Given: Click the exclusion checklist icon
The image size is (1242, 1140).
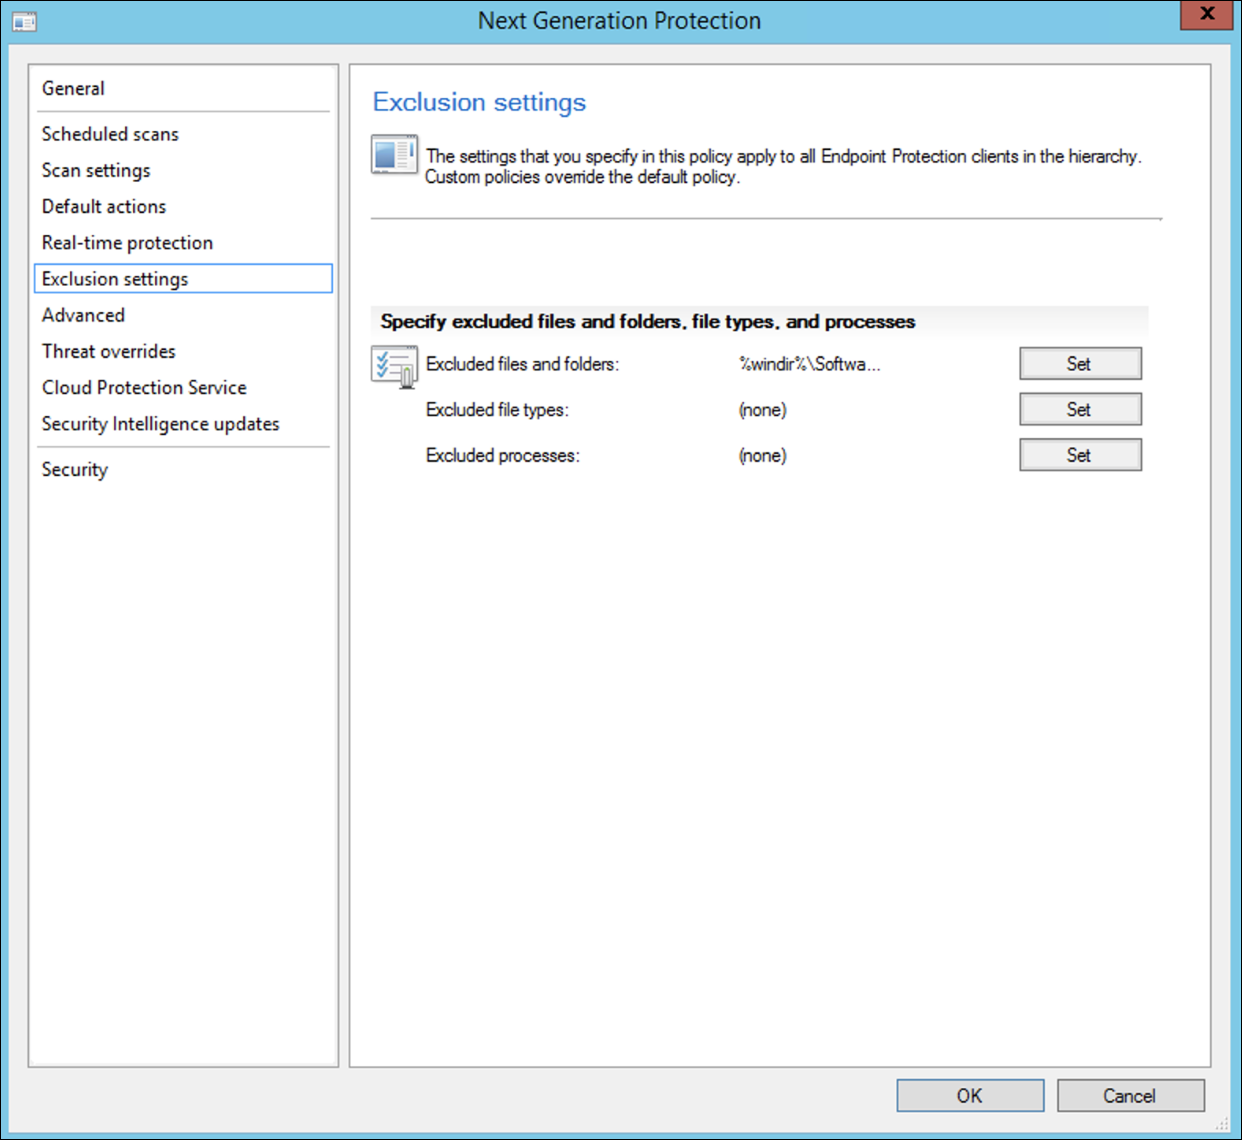Looking at the screenshot, I should [x=394, y=366].
